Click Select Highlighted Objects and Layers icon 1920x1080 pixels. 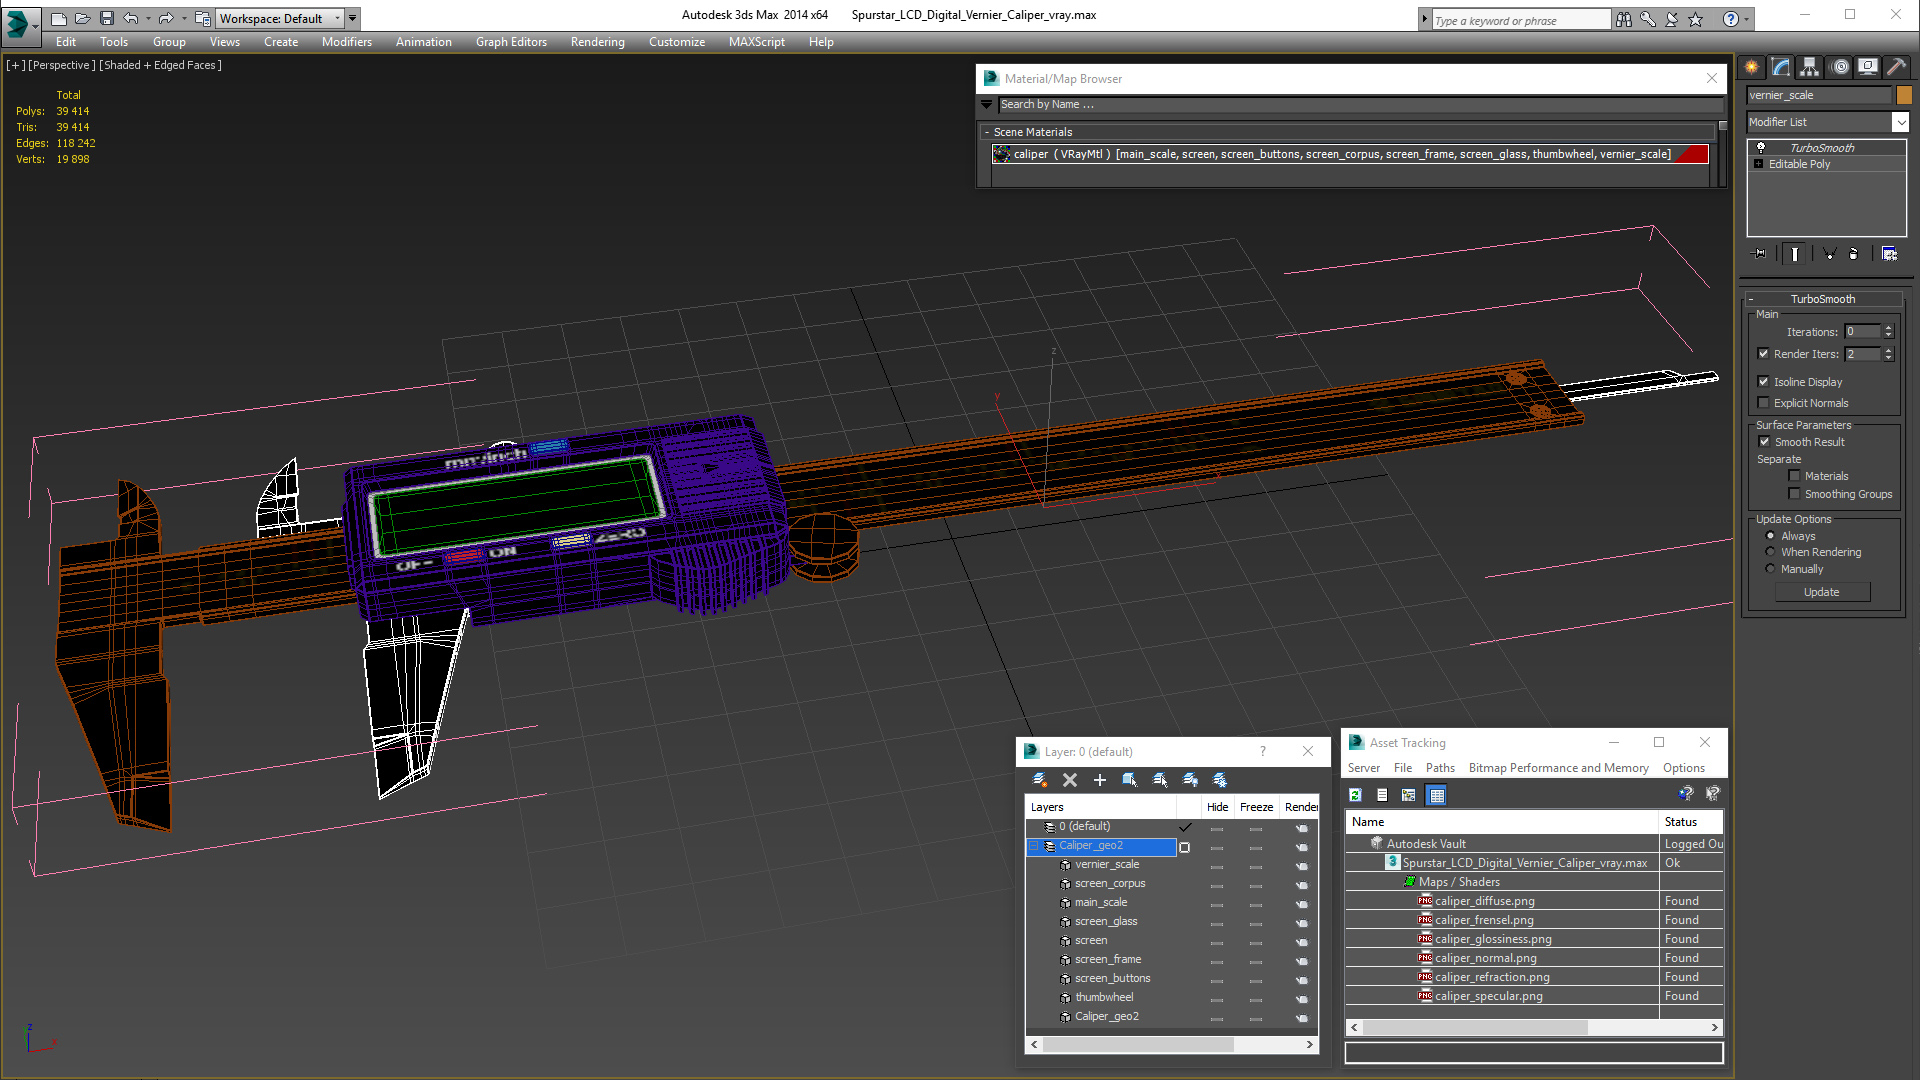(x=1130, y=780)
